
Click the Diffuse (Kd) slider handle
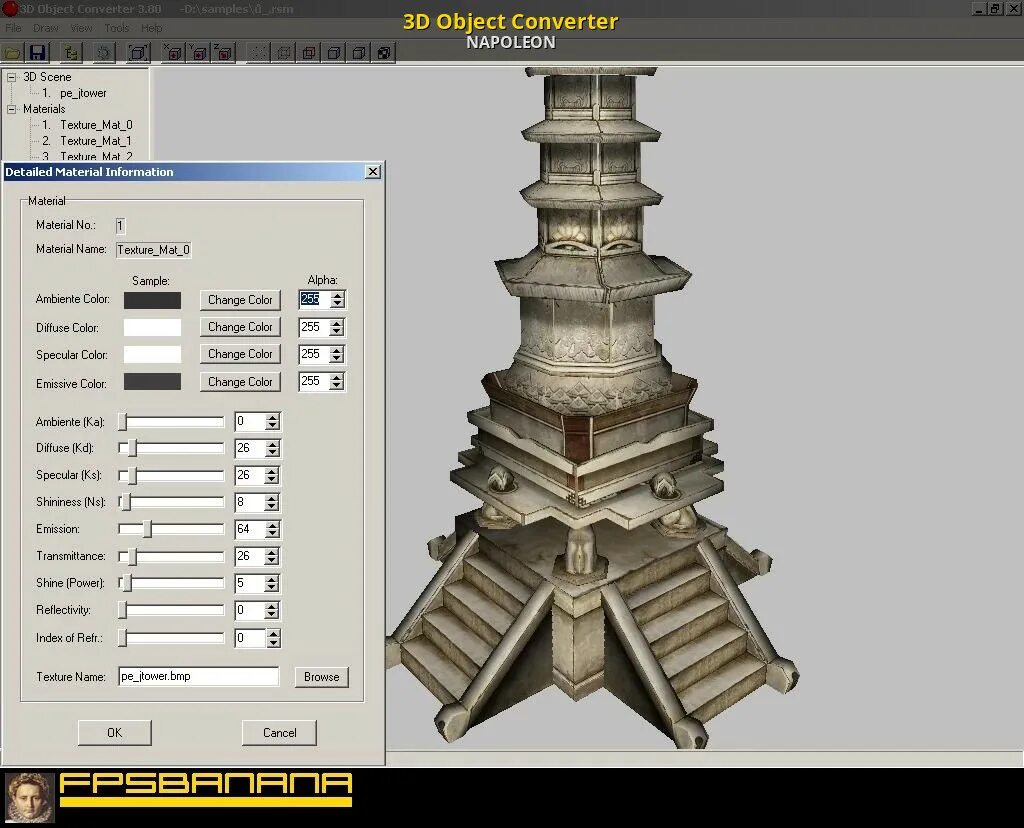[133, 448]
